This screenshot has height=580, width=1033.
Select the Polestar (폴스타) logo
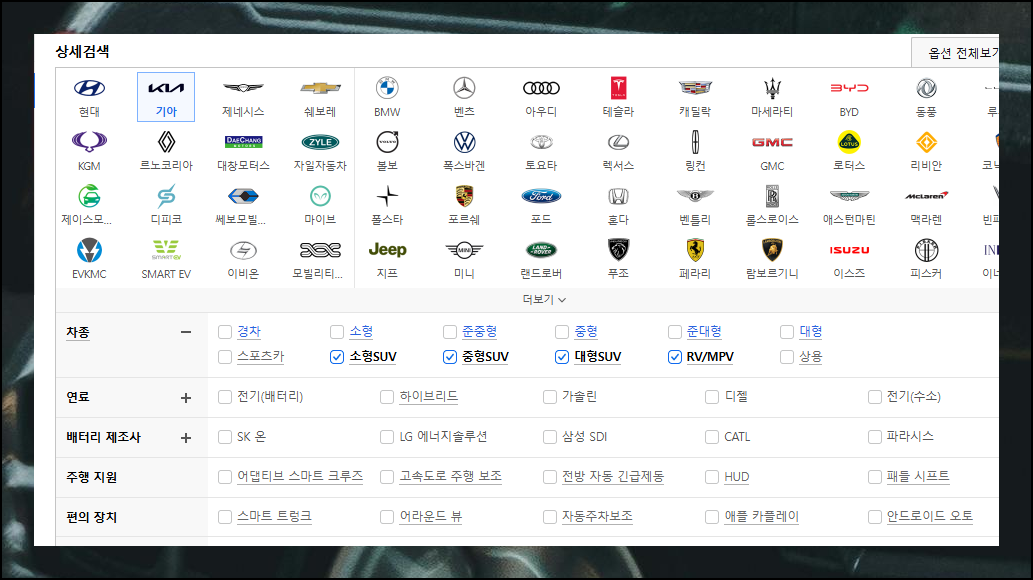click(x=387, y=196)
